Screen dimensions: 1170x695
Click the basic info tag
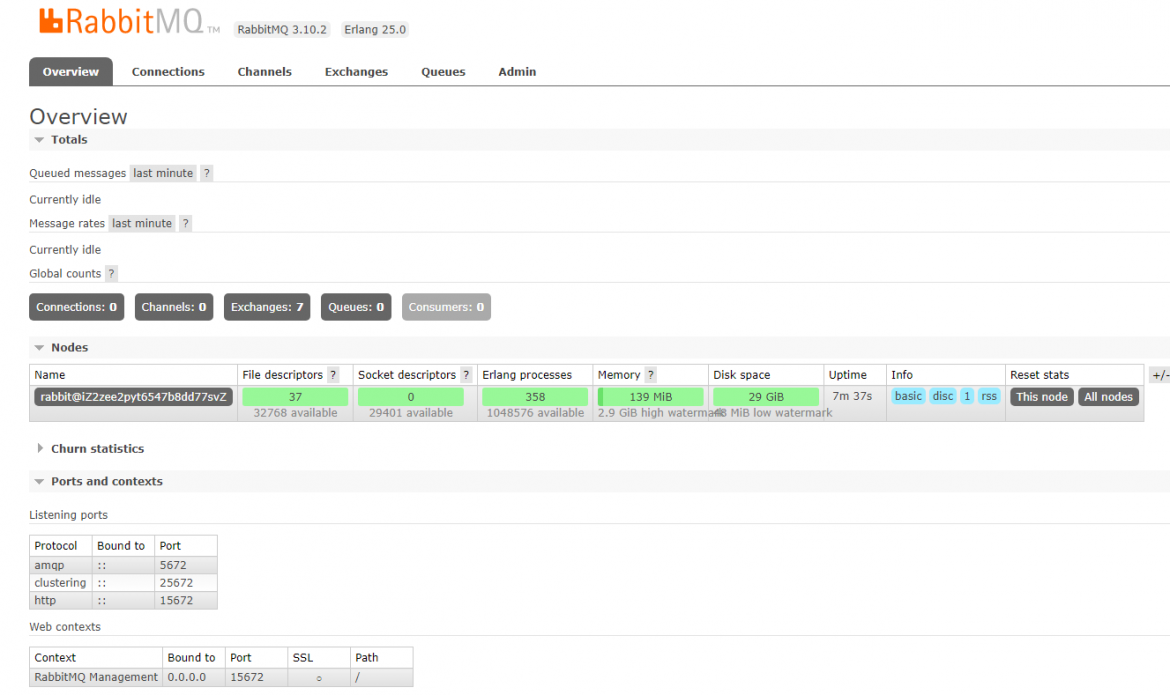[908, 396]
